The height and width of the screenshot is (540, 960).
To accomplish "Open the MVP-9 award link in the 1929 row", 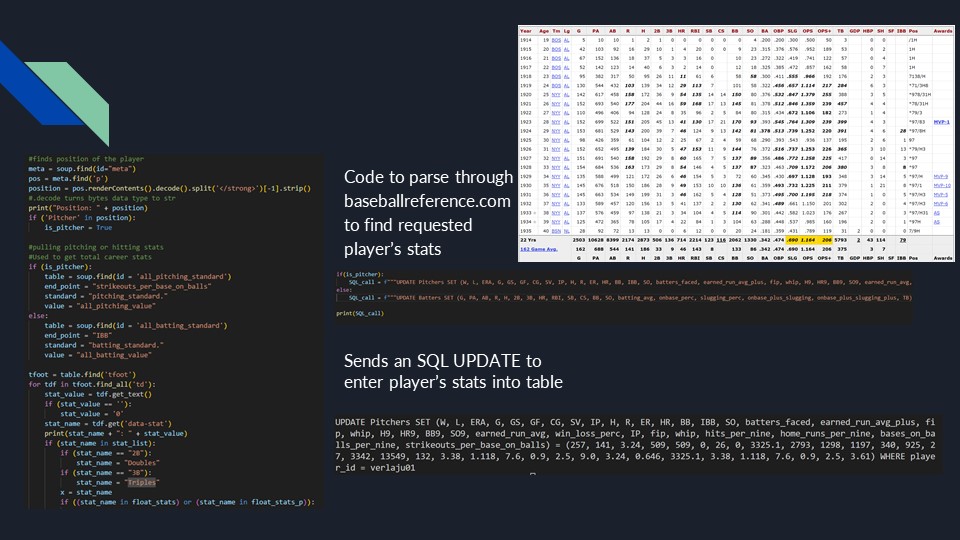I will pos(940,176).
